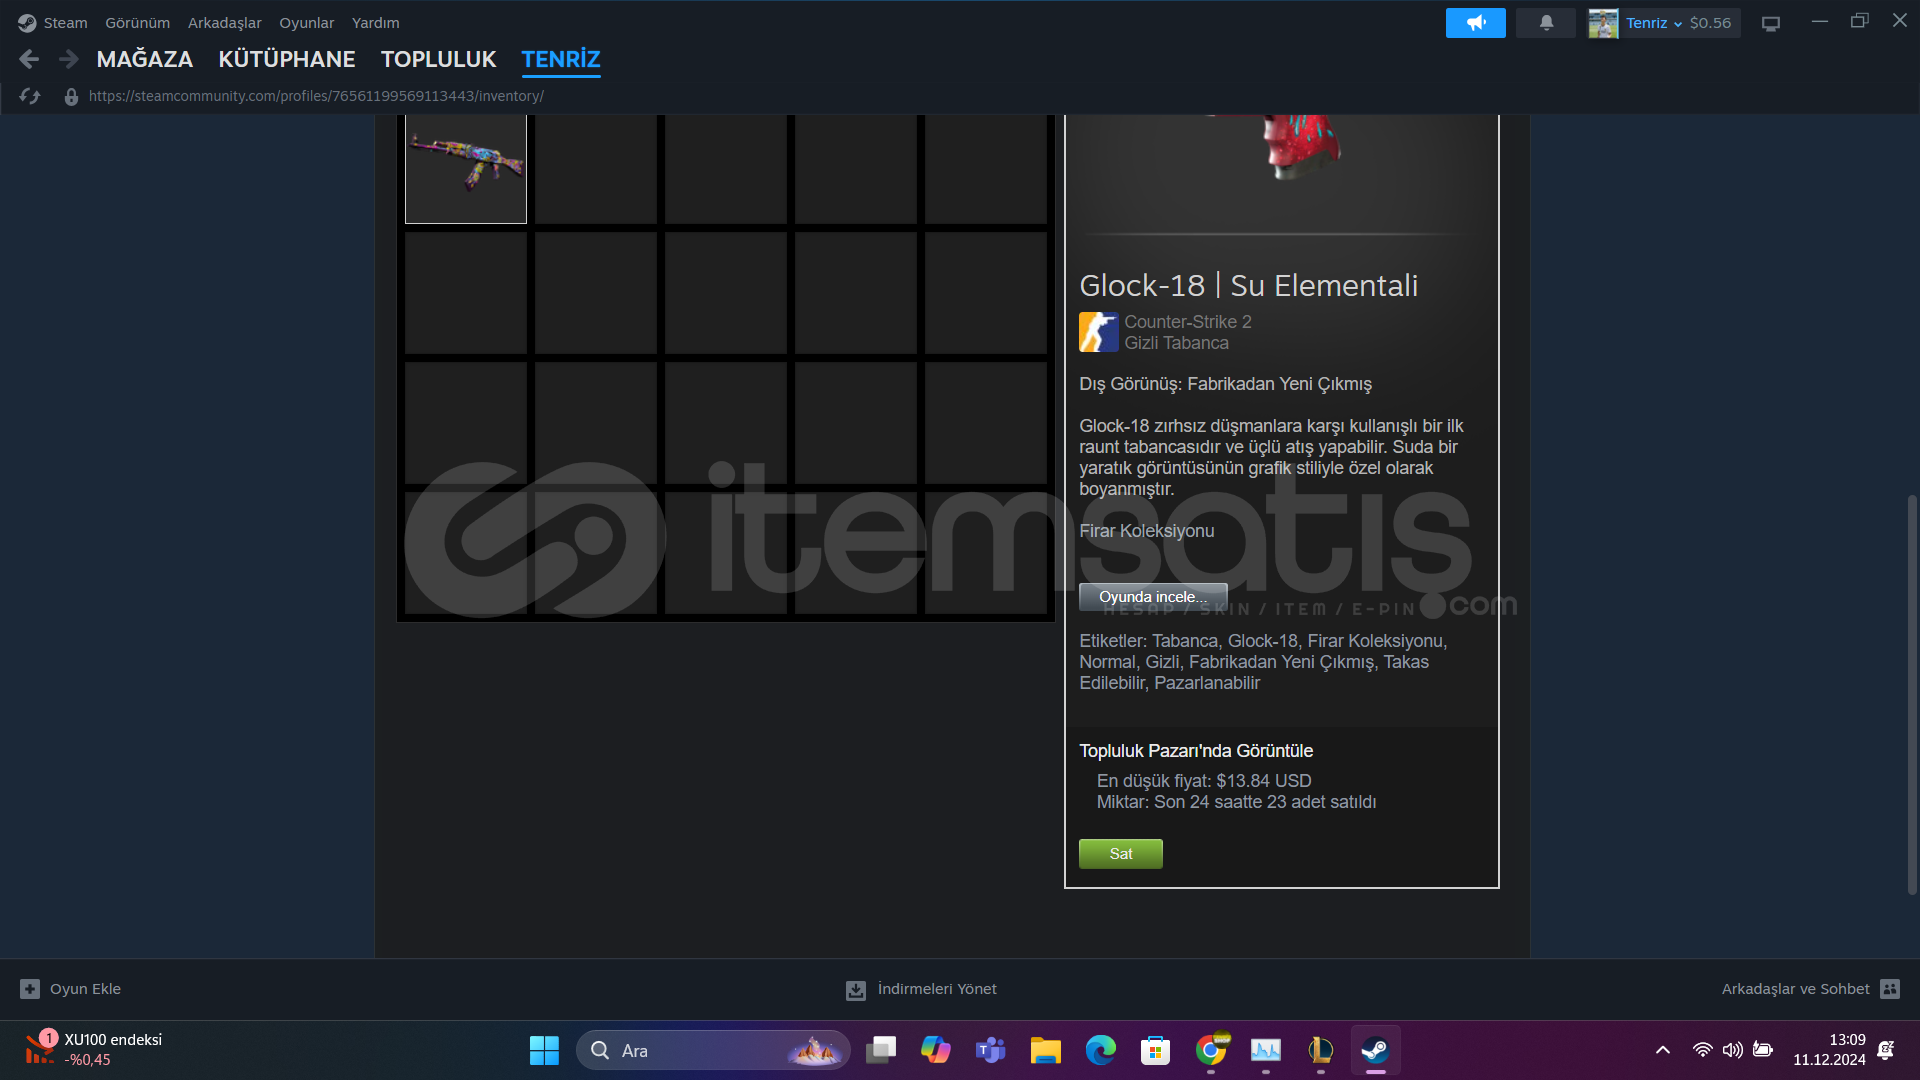Click the Oyun Ekle plus icon
1920x1080 pixels.
coord(30,989)
